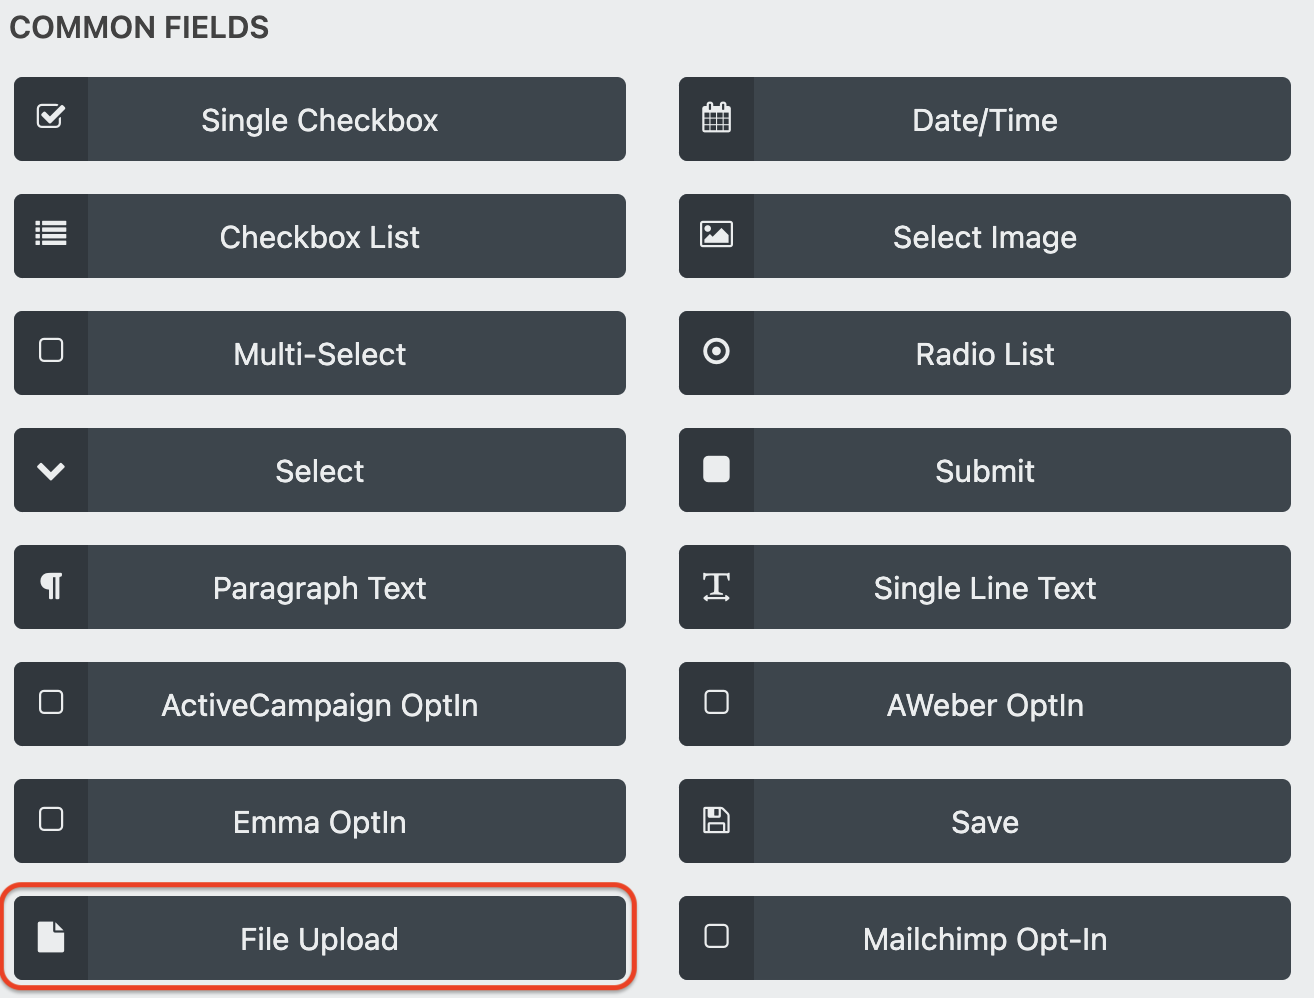The width and height of the screenshot is (1314, 998).
Task: Click the document icon beside File Upload
Action: click(x=50, y=938)
